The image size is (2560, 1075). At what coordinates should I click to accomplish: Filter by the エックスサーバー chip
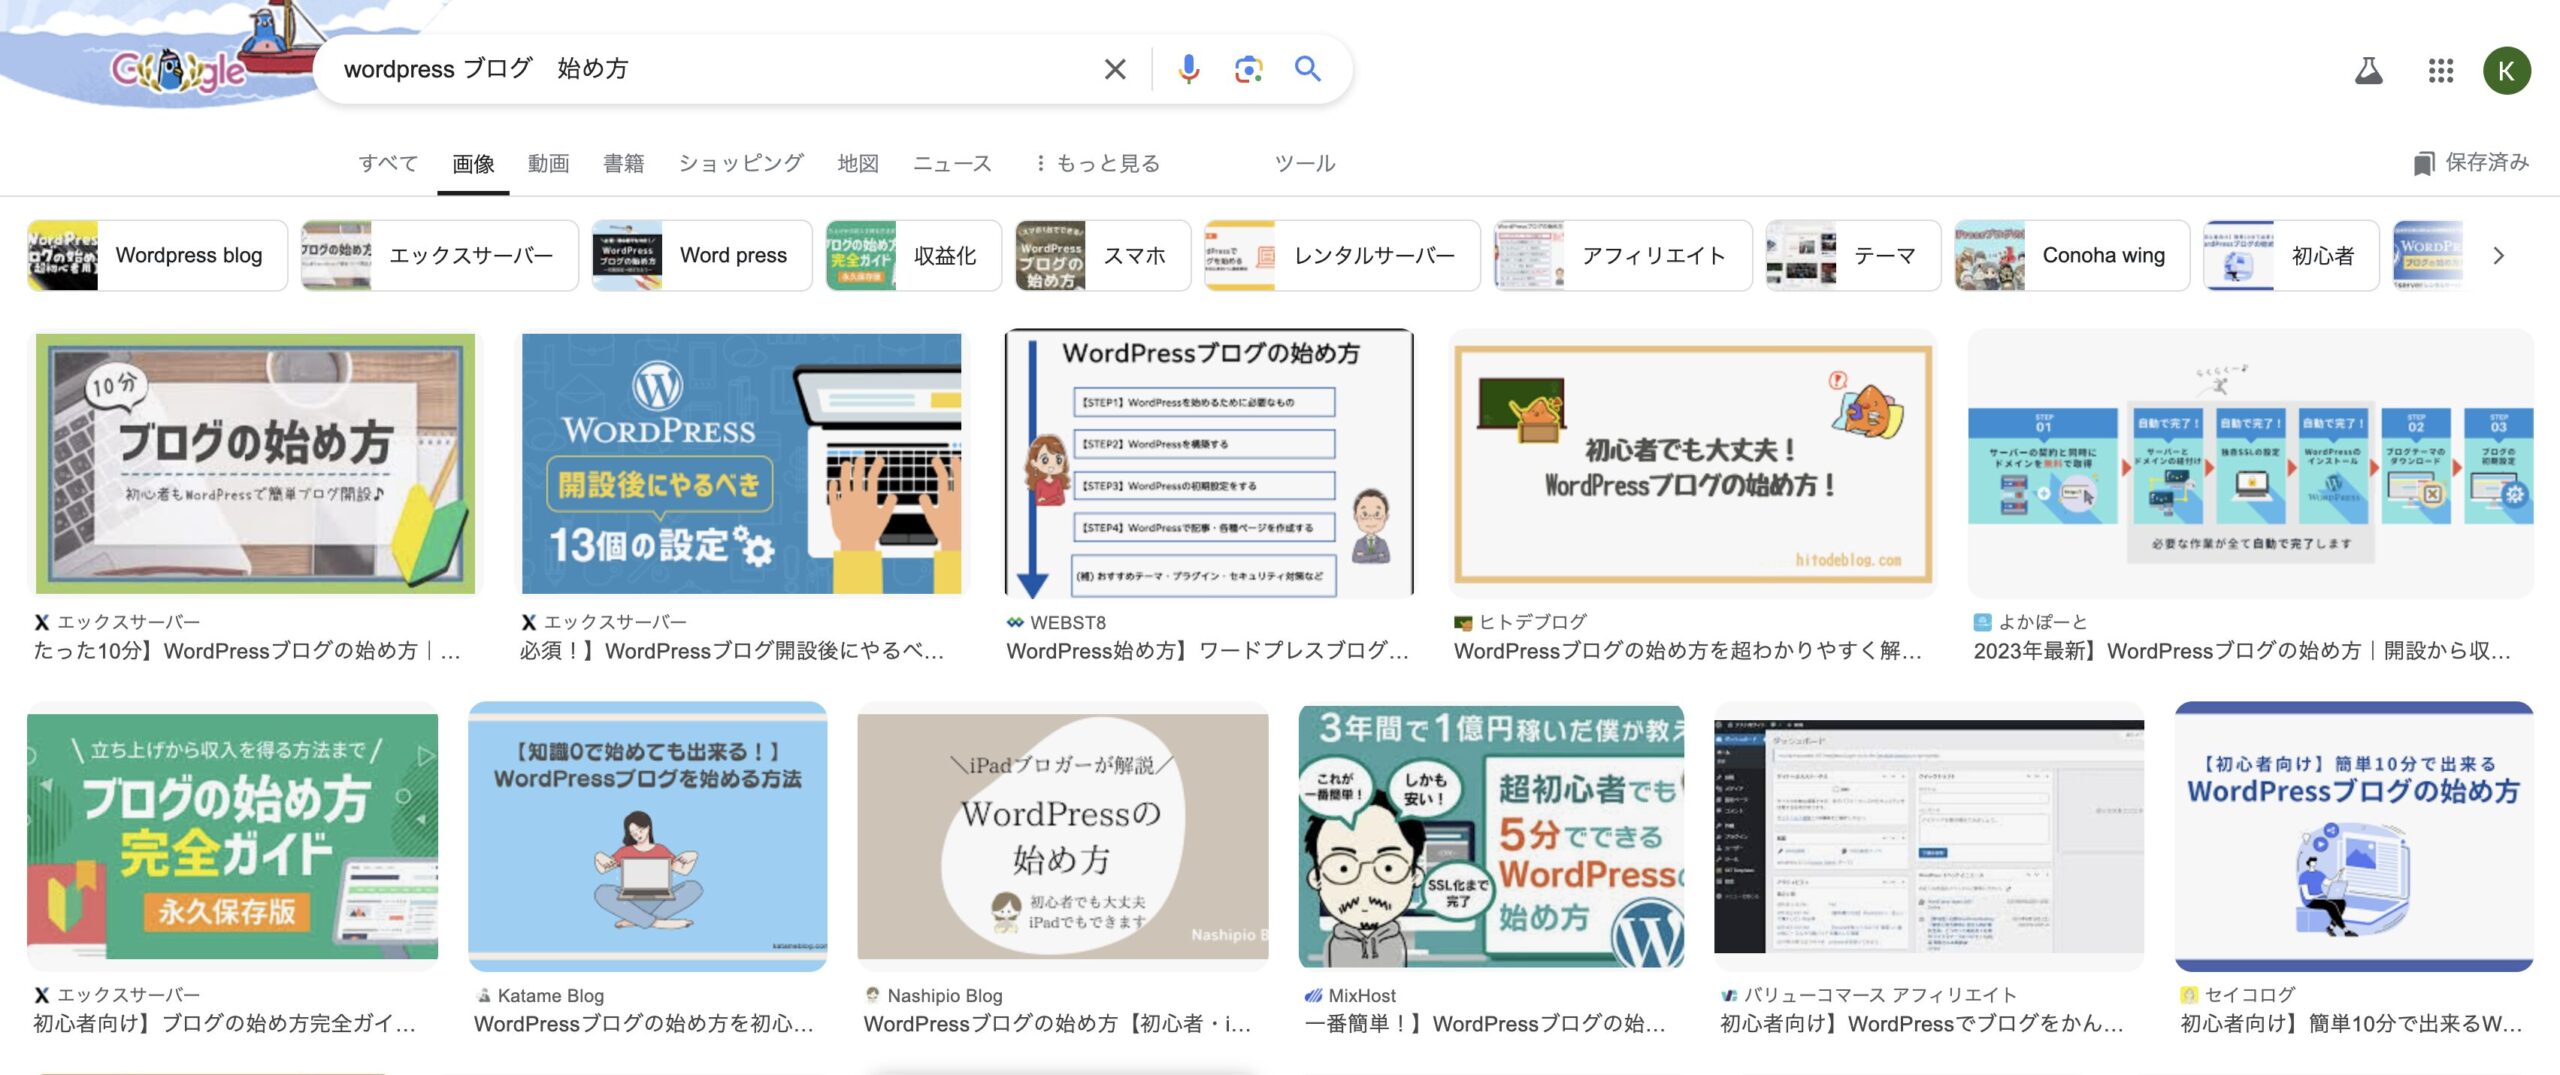439,255
